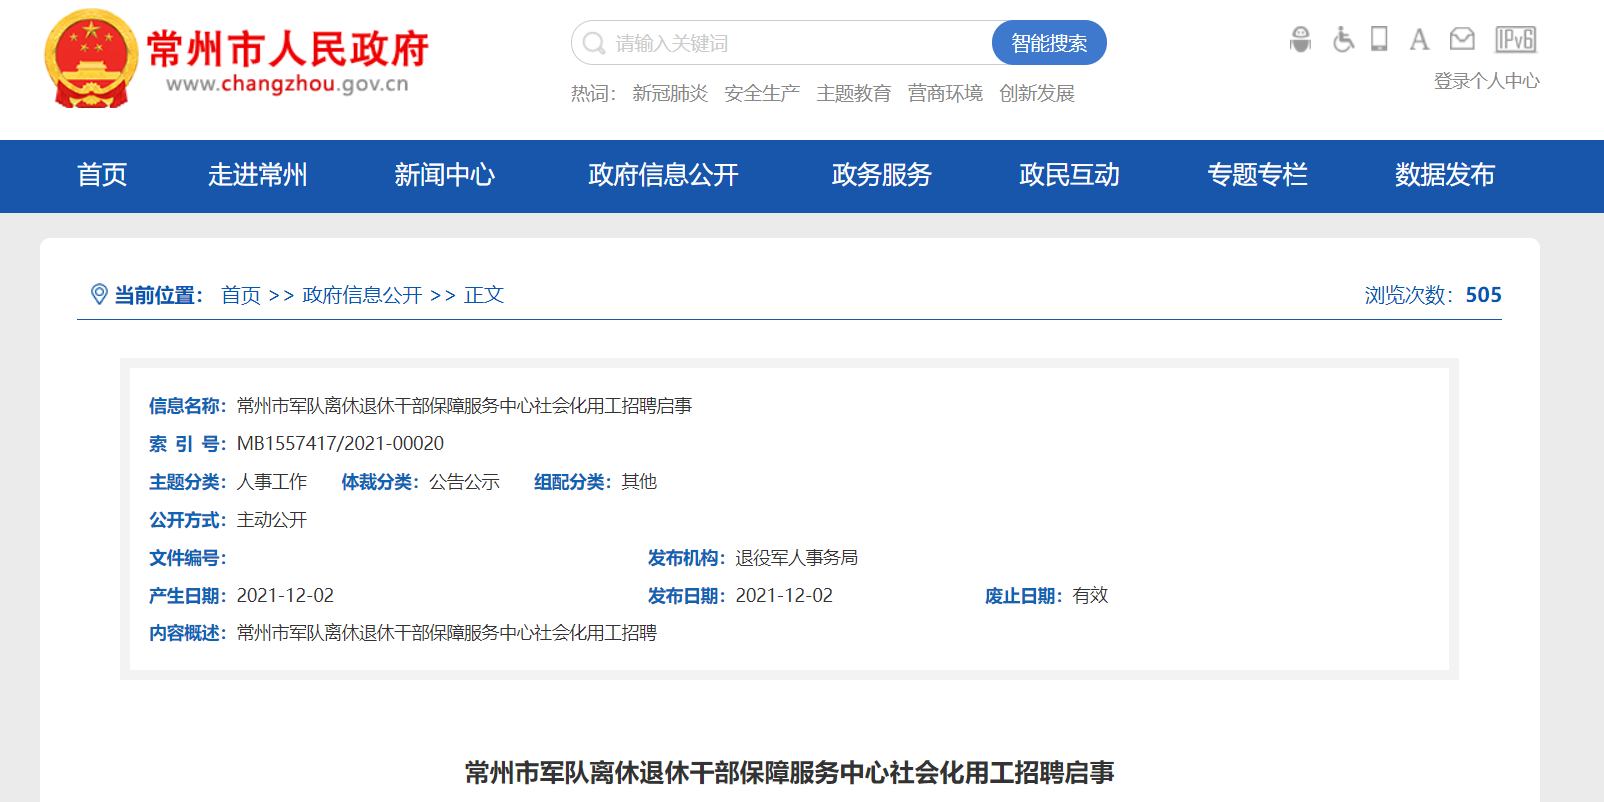1604x802 pixels.
Task: Click hot word 营商环境
Action: tap(945, 93)
